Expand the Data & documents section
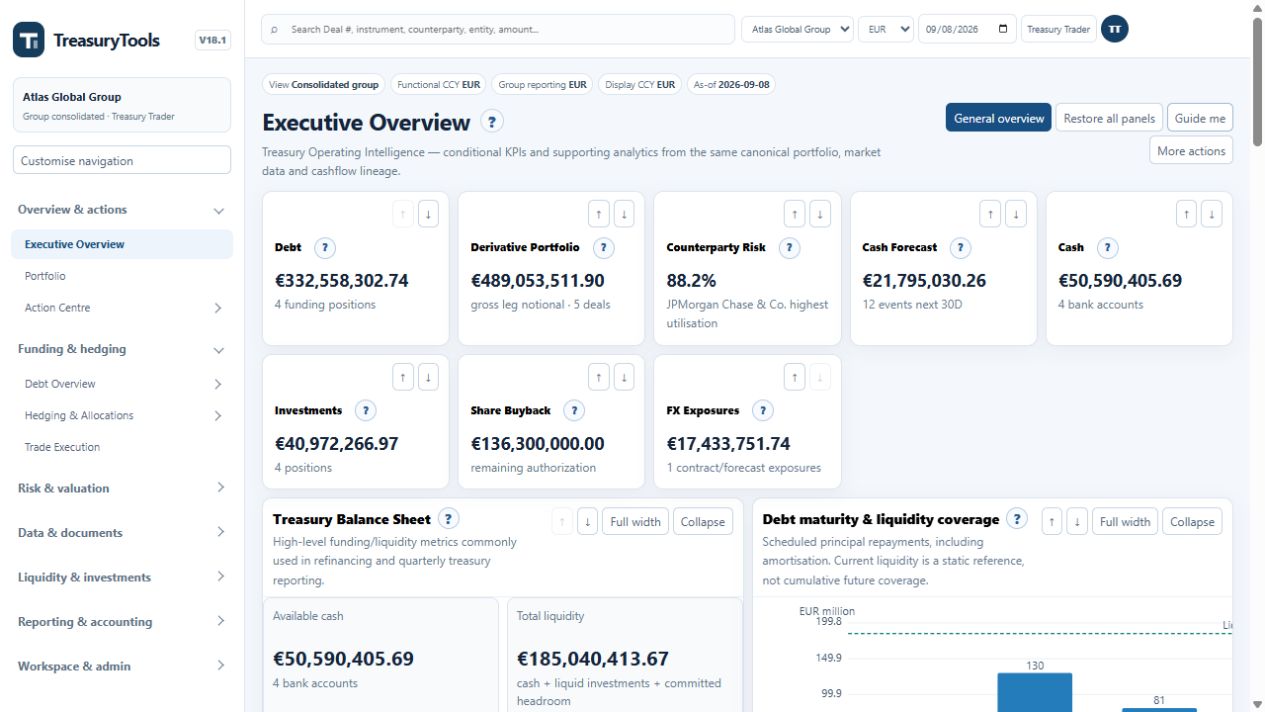The width and height of the screenshot is (1265, 712). [x=122, y=533]
